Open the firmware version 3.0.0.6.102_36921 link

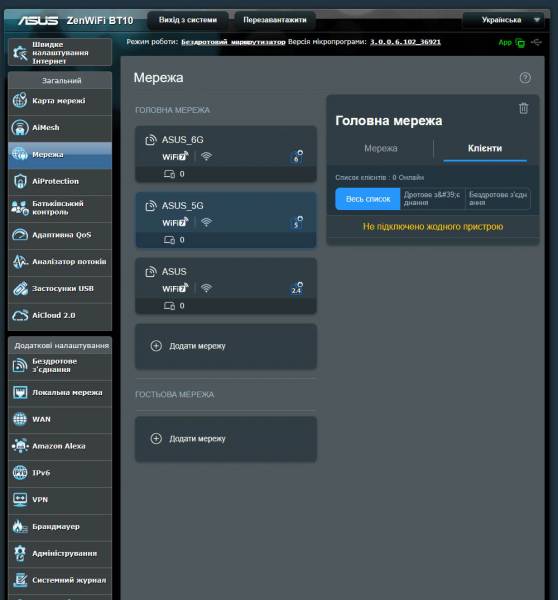[405, 42]
